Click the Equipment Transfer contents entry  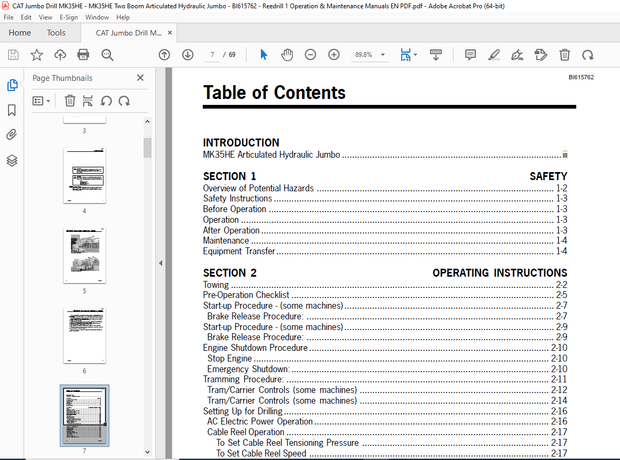click(385, 251)
